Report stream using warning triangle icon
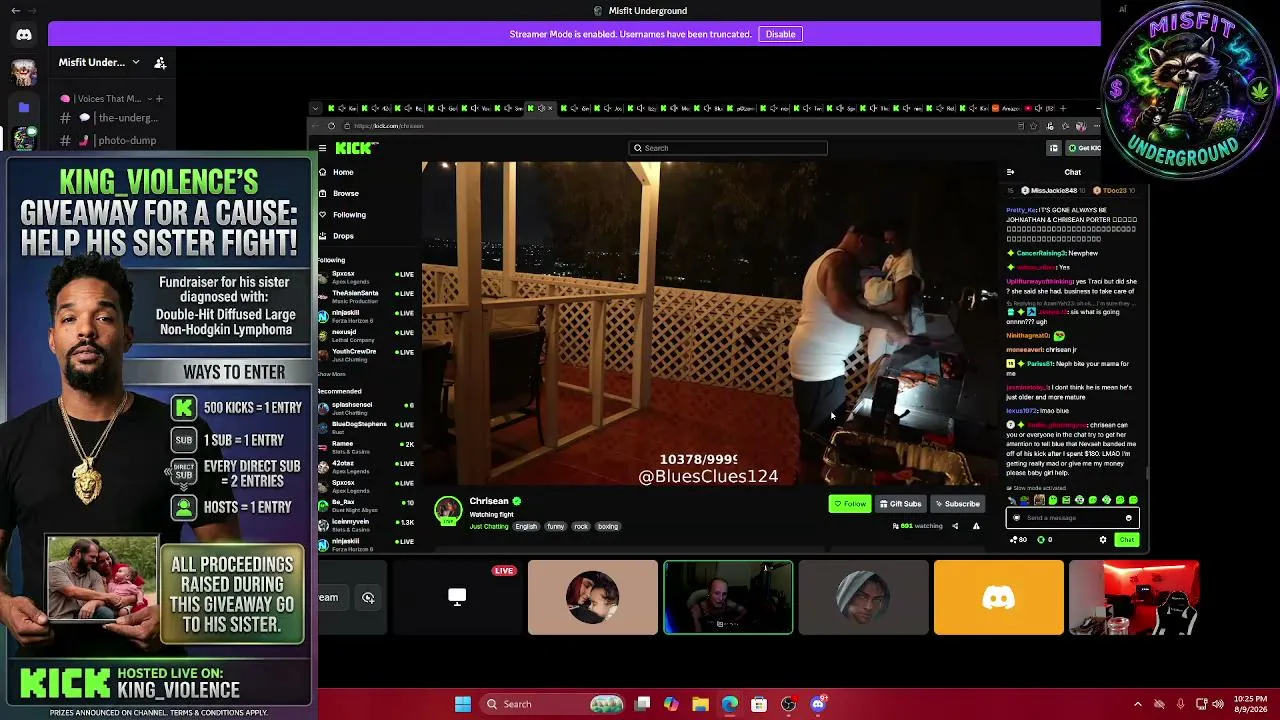 (976, 526)
